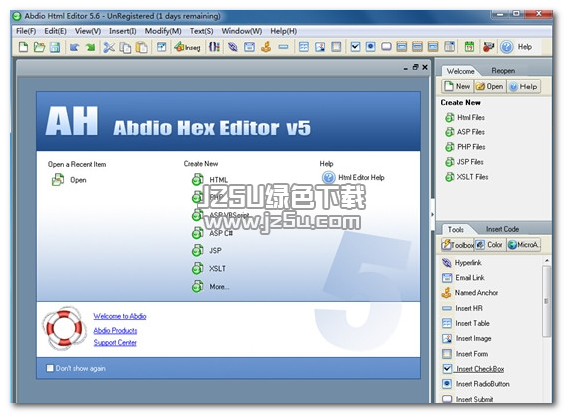
Task: Click the Open folder toolbar icon
Action: coord(39,47)
